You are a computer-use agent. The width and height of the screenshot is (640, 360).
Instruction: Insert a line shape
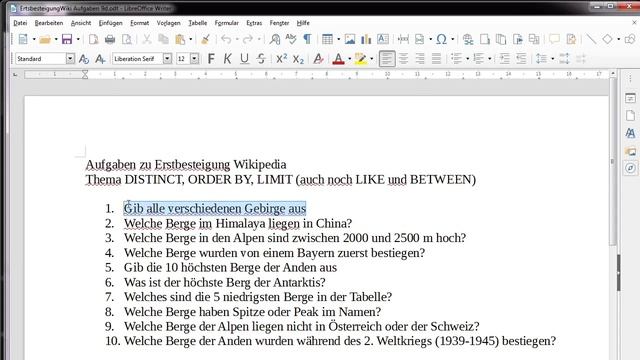coord(591,39)
